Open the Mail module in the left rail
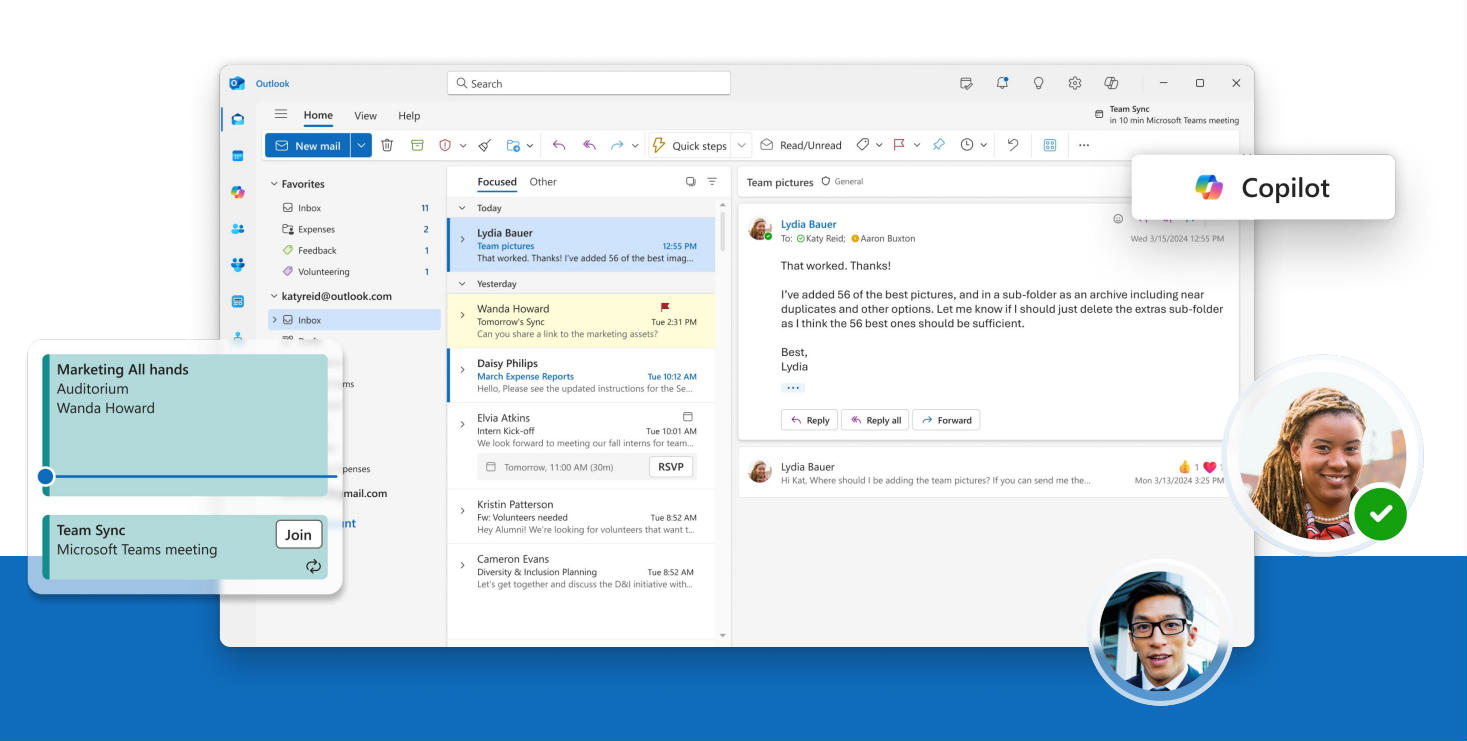The height and width of the screenshot is (741, 1467). 237,119
